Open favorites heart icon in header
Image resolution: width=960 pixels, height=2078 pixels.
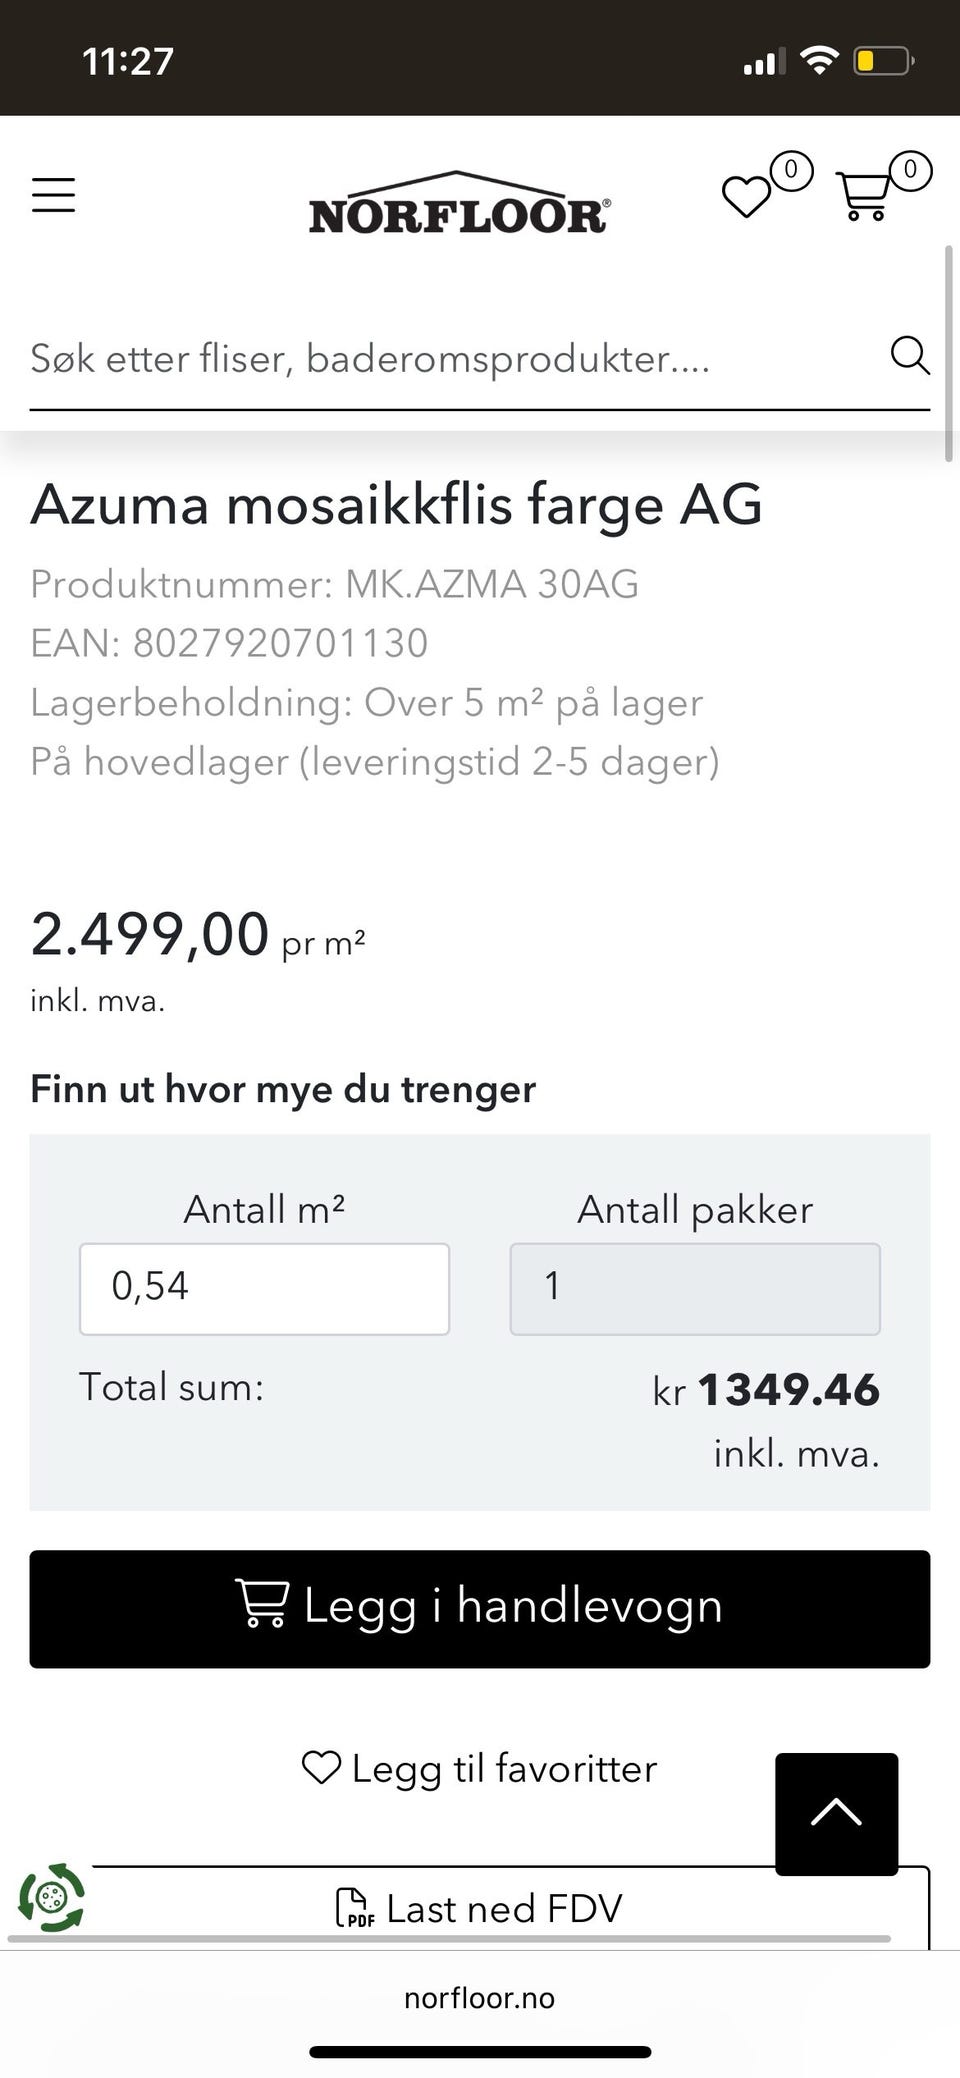(x=746, y=196)
